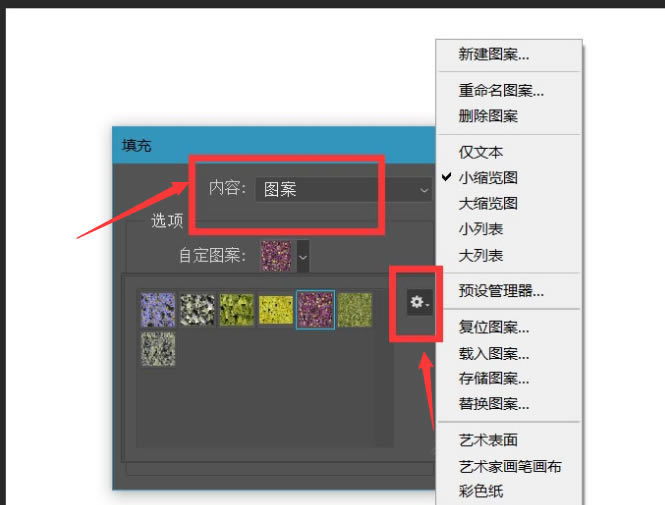The width and height of the screenshot is (665, 505).
Task: Choose 载入图案... menu item
Action: (x=509, y=353)
